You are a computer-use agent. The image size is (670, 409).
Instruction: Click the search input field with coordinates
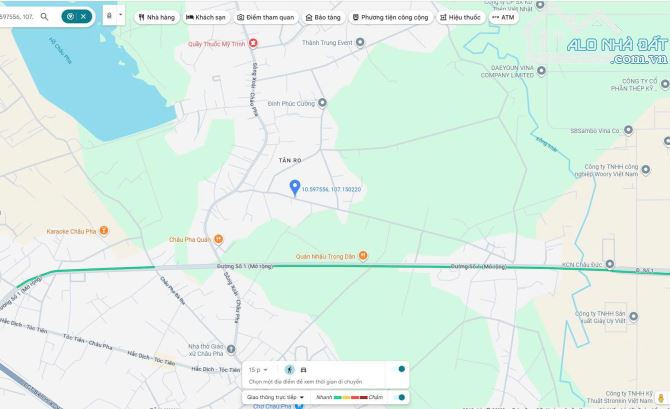pyautogui.click(x=18, y=17)
